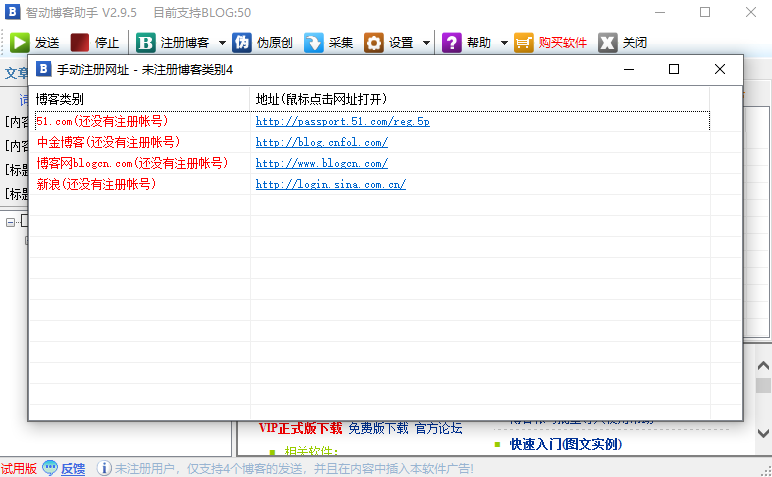
Task: Click the 购买软件 red label
Action: coord(563,43)
